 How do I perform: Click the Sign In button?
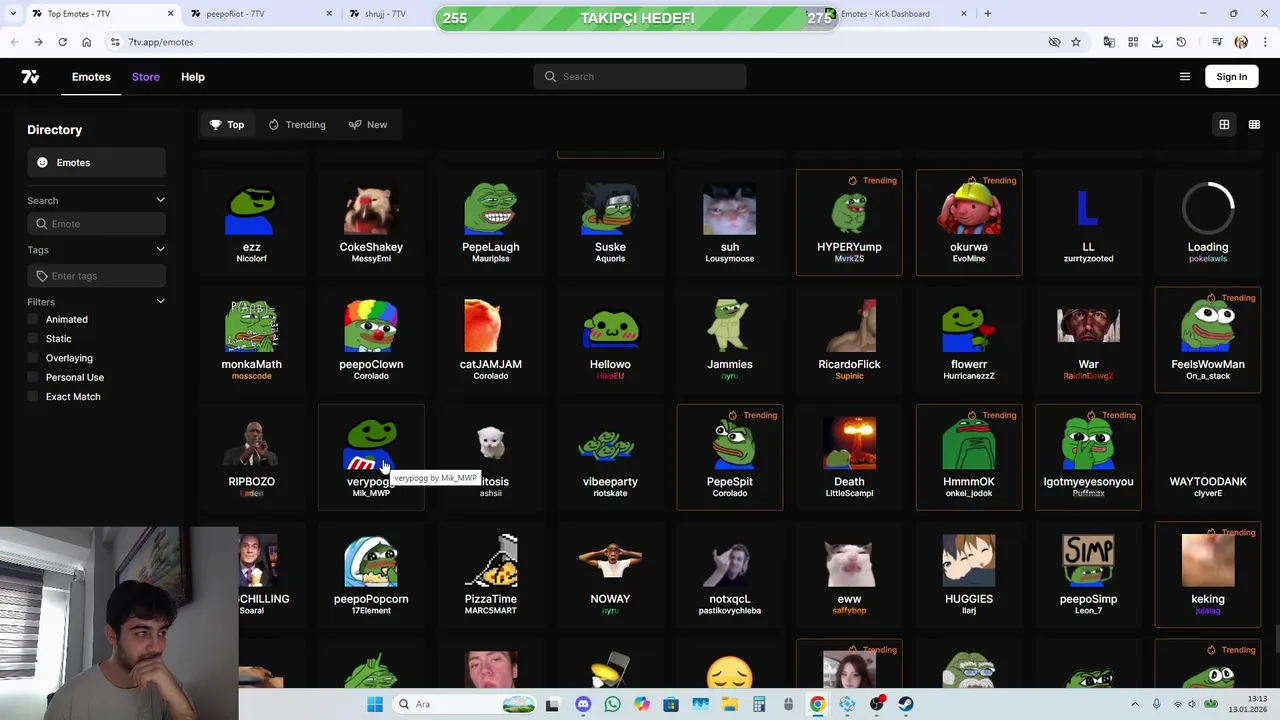tap(1232, 77)
